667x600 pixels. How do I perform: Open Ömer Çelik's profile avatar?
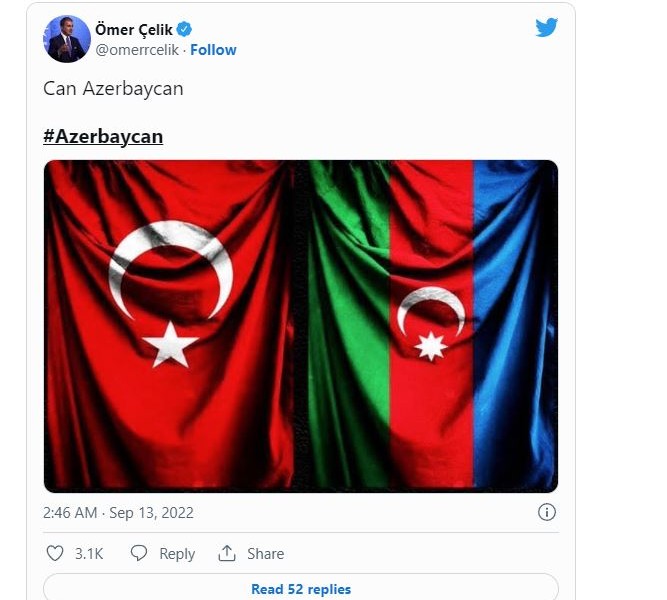pyautogui.click(x=67, y=39)
